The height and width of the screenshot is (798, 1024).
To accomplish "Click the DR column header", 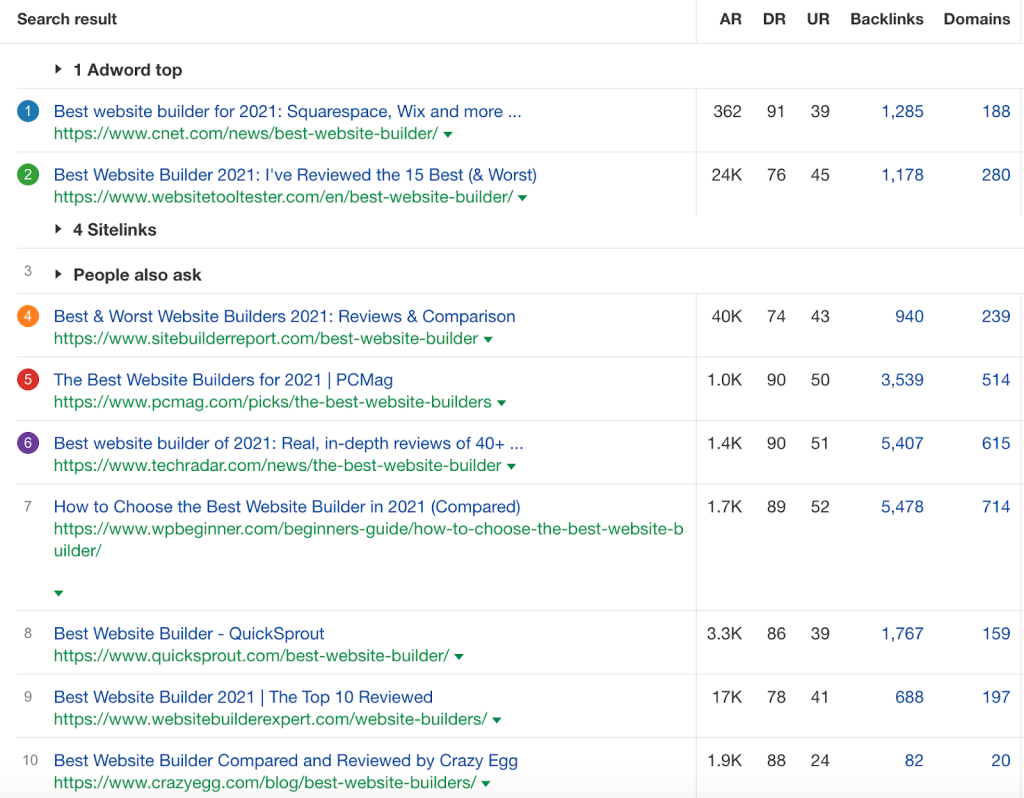I will tap(774, 19).
